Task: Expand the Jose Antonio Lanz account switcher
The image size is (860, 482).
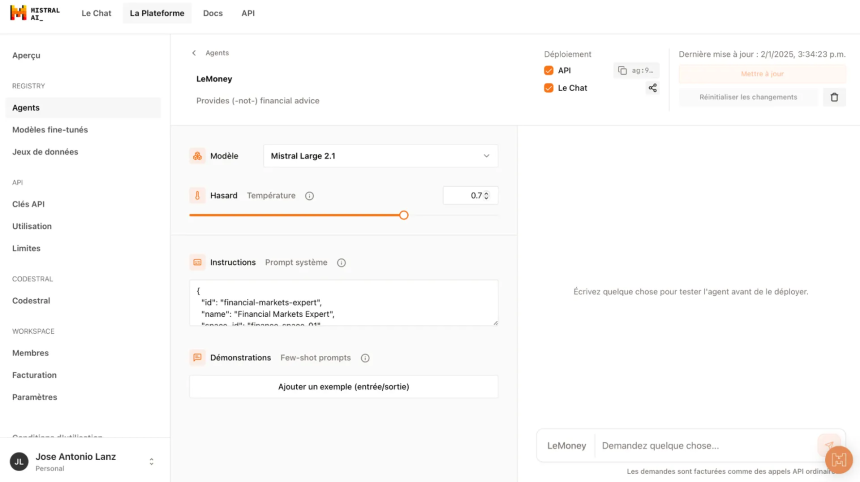Action: click(x=151, y=462)
